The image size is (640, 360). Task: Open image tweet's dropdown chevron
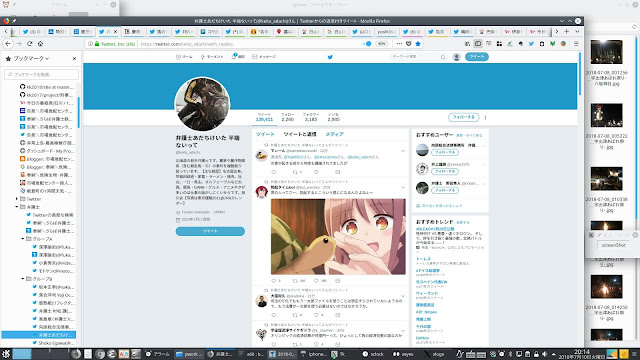tap(403, 187)
